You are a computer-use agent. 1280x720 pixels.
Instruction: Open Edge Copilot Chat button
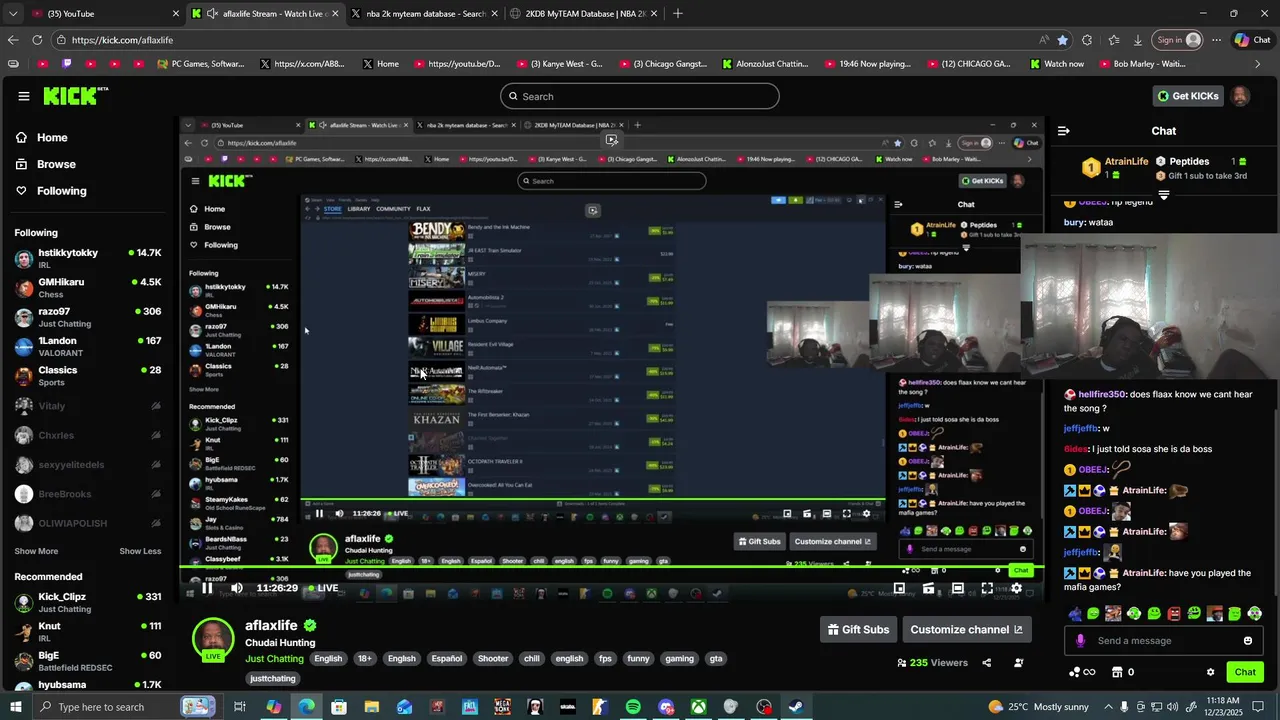1254,40
